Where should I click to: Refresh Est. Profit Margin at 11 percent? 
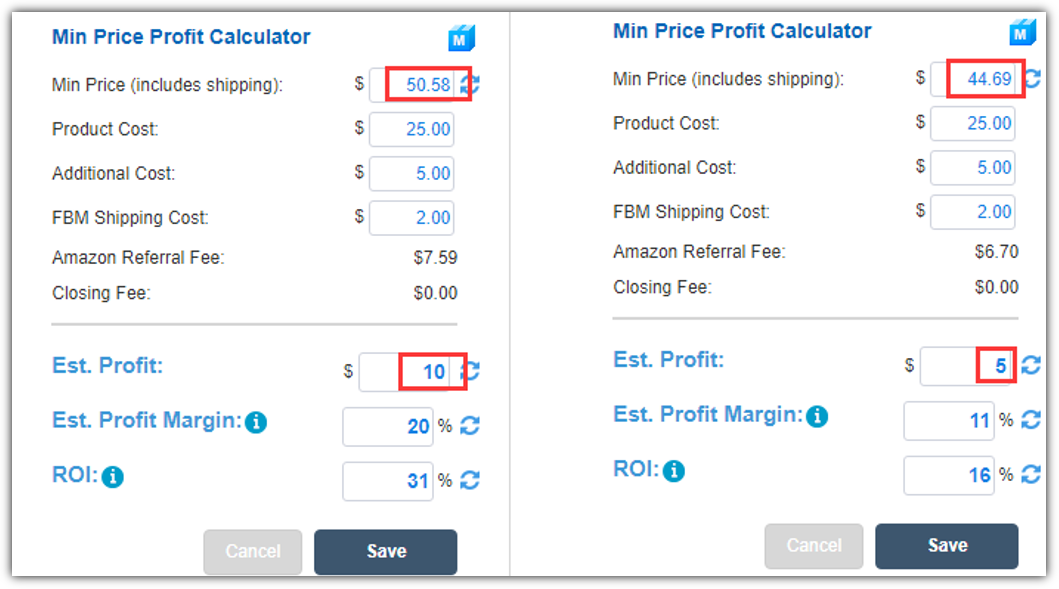click(1031, 419)
